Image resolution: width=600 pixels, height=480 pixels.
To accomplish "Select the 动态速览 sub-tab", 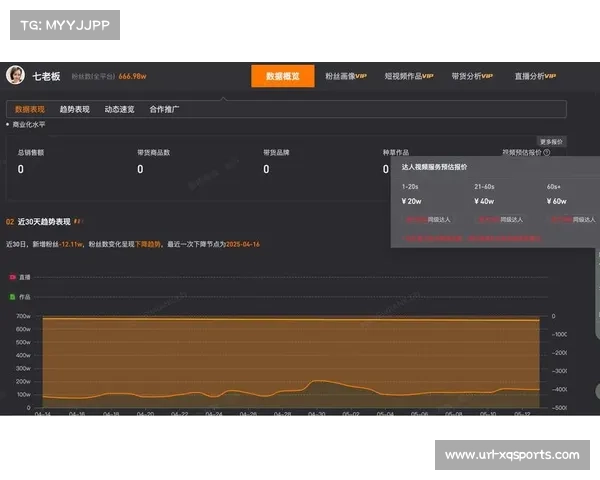I will pos(119,109).
